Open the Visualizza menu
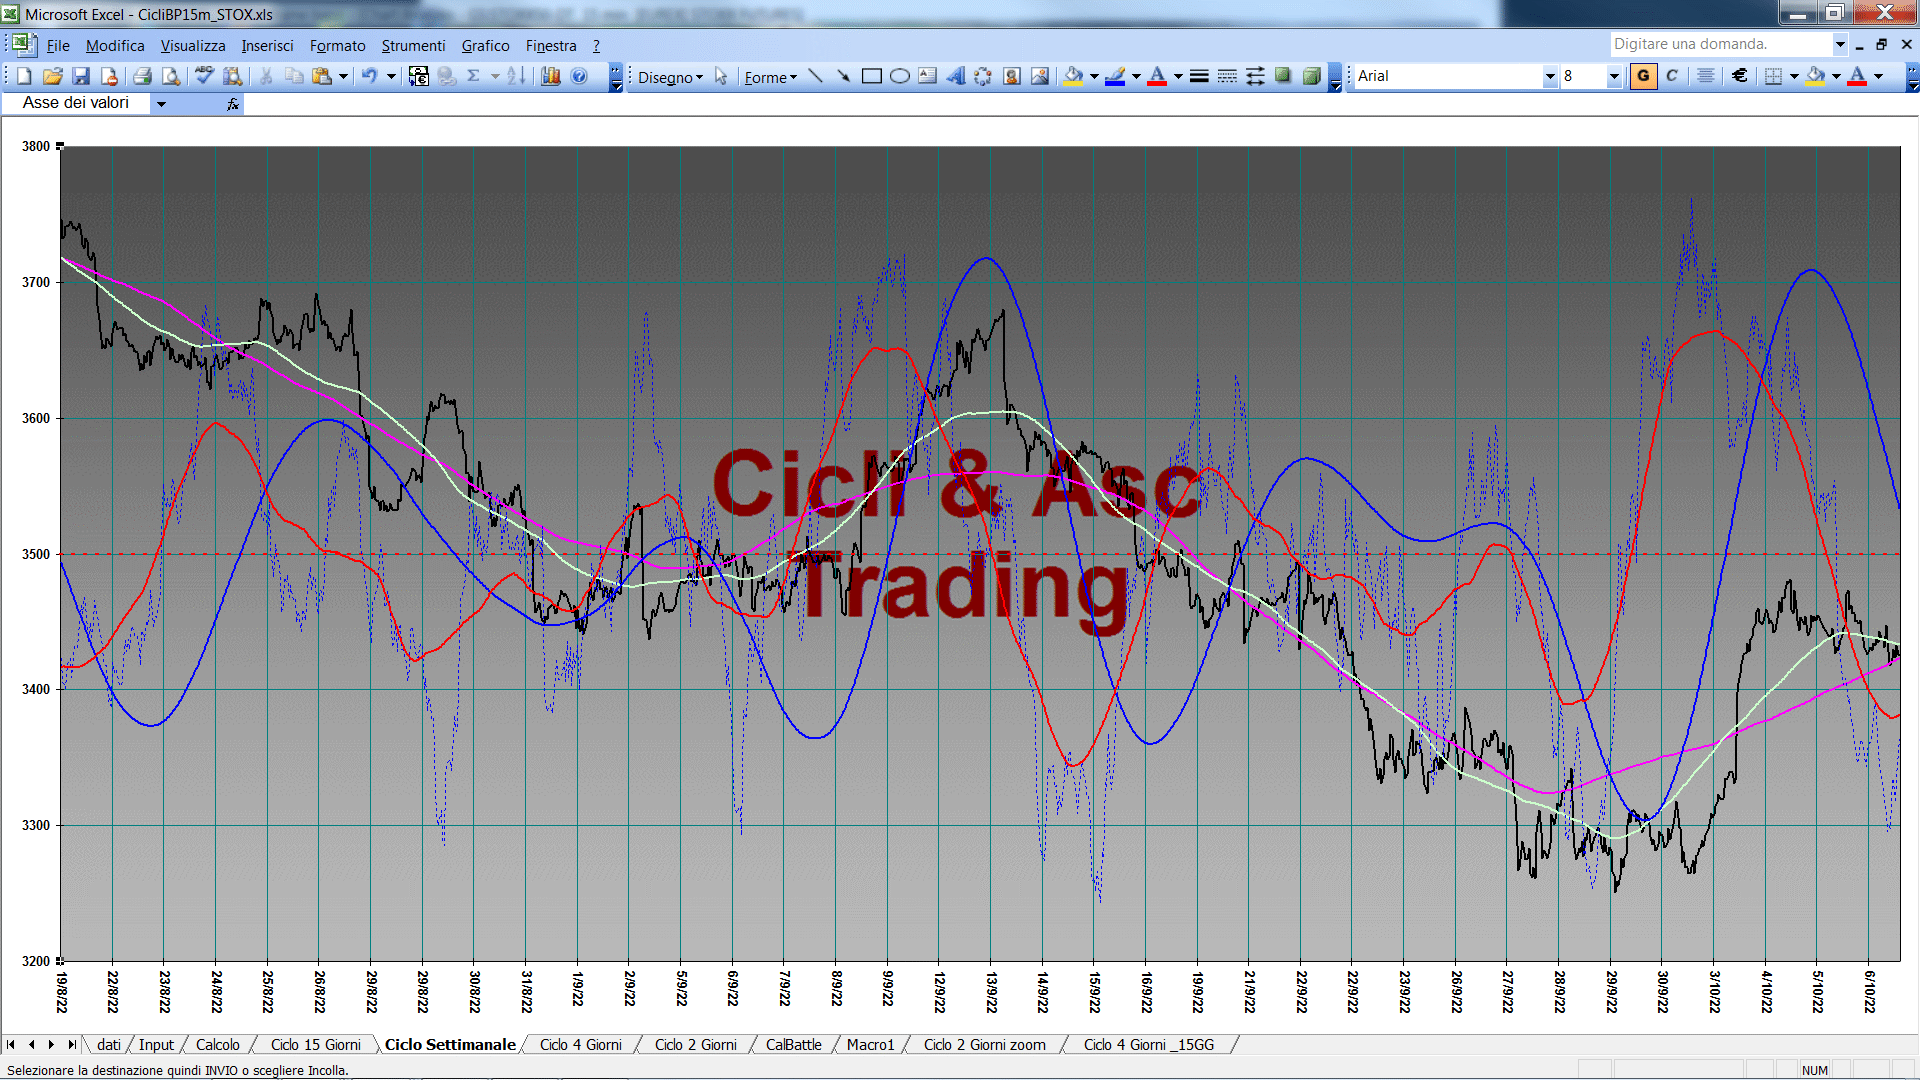This screenshot has height=1080, width=1920. point(193,46)
